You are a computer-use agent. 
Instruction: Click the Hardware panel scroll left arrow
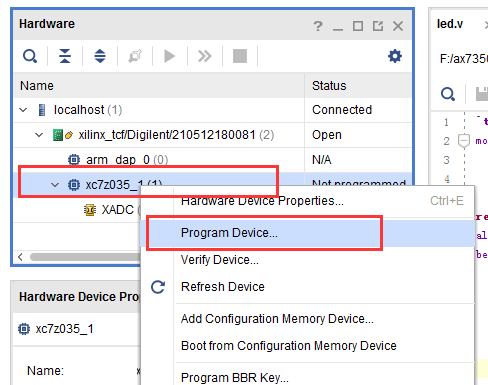coord(20,257)
